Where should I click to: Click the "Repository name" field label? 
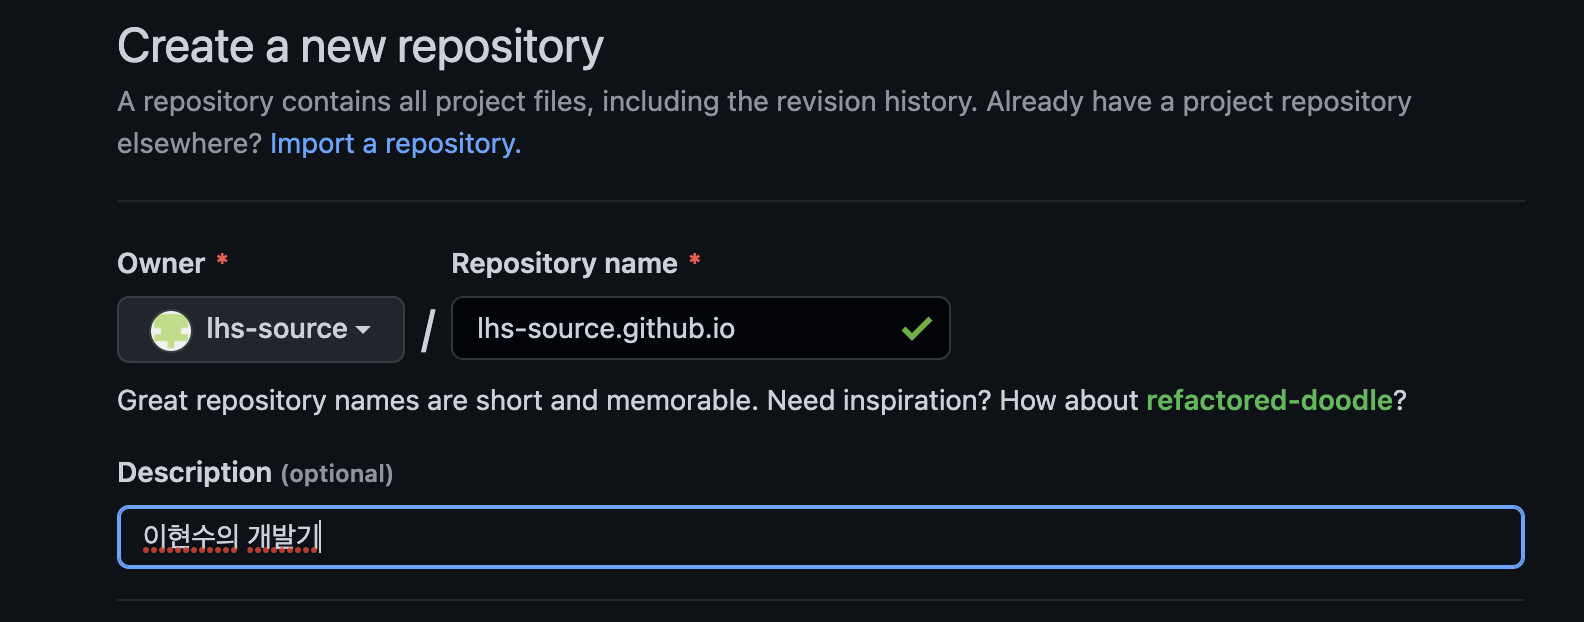[x=564, y=264]
